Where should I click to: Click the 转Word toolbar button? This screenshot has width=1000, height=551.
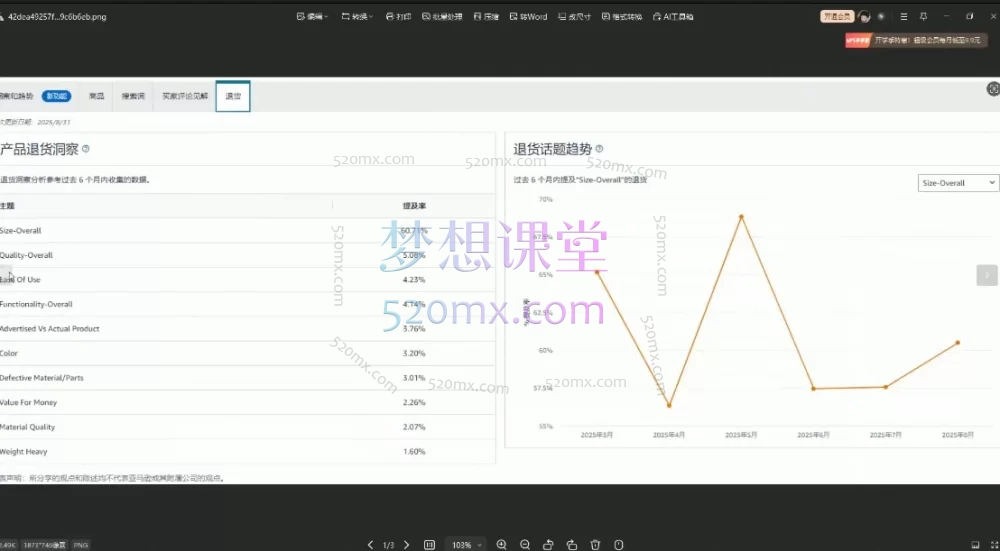point(529,17)
